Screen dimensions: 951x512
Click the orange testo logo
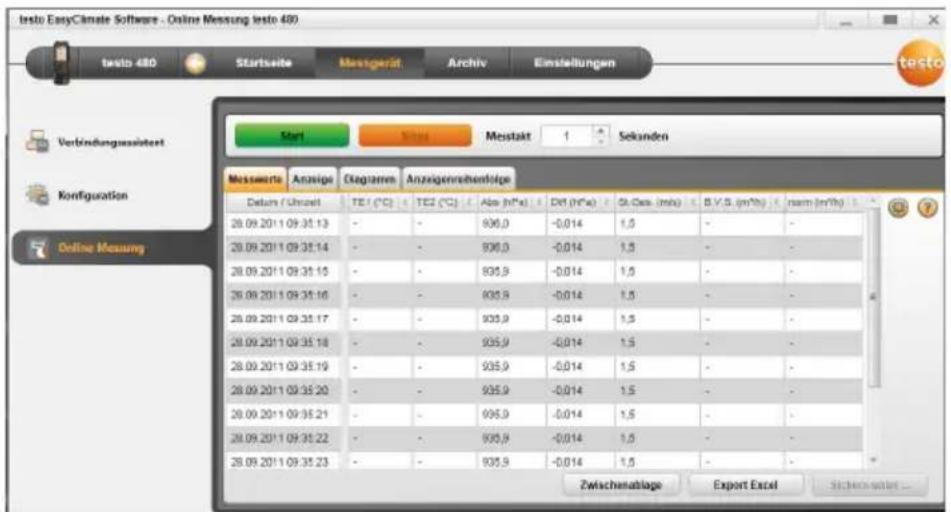click(x=920, y=63)
